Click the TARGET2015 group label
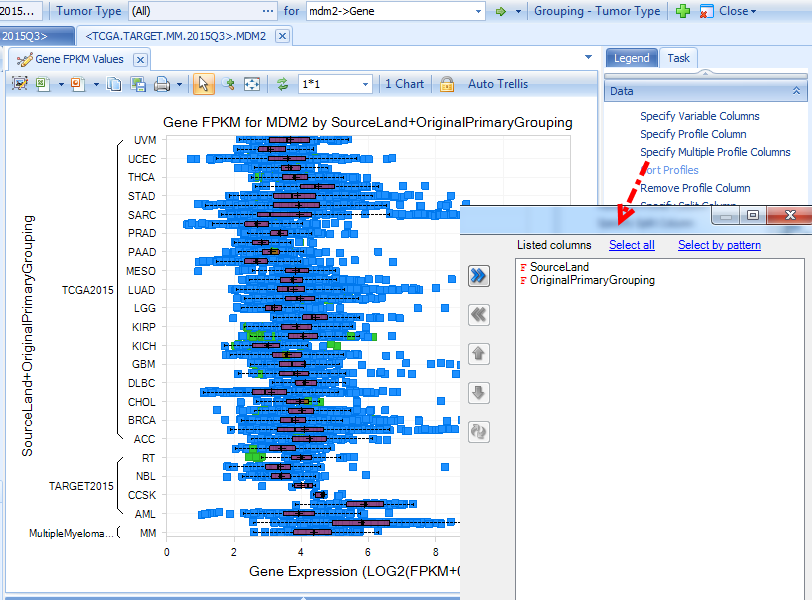The image size is (812, 600). pyautogui.click(x=81, y=486)
